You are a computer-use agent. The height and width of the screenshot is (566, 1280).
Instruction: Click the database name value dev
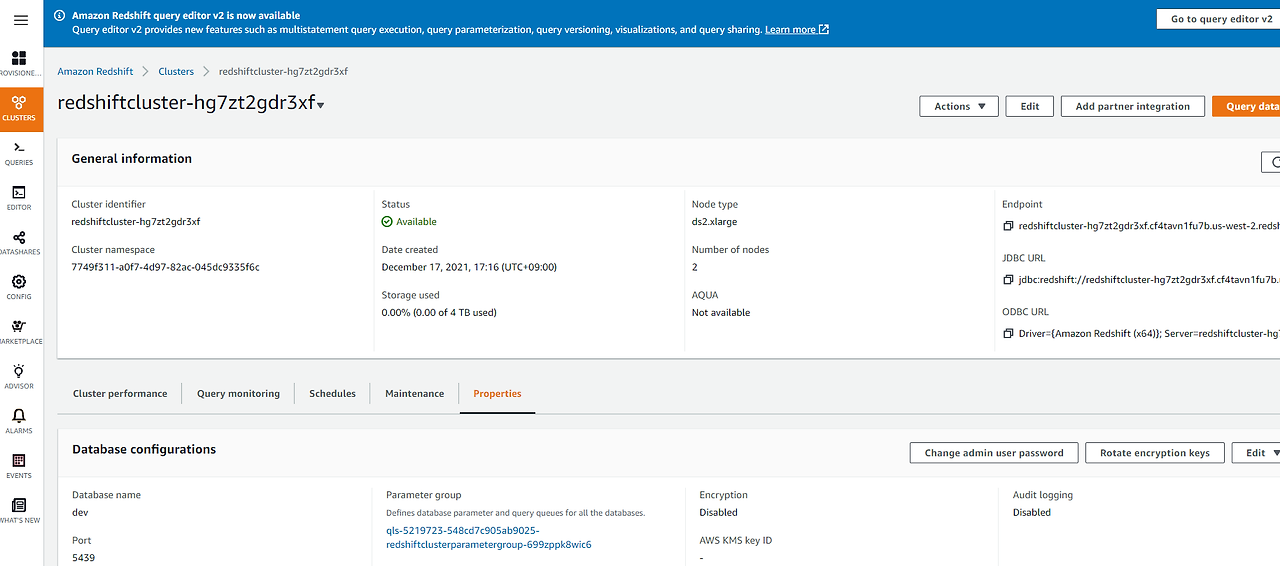pyautogui.click(x=80, y=512)
